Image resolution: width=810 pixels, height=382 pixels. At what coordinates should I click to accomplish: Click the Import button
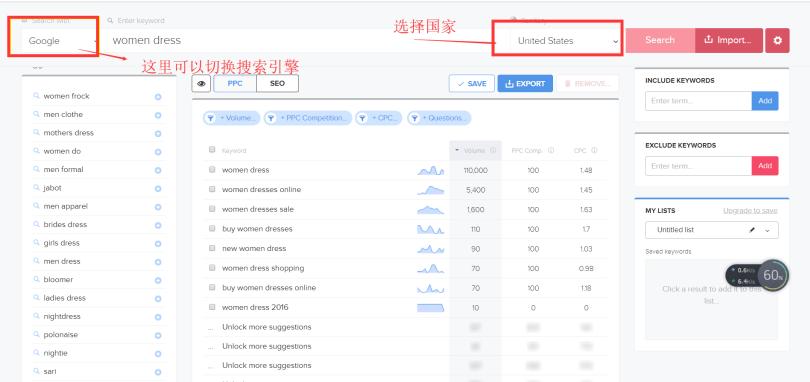point(729,40)
